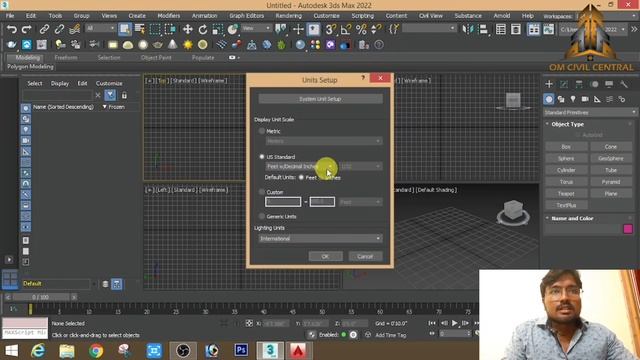Toggle the AutoGrid checkbox
The image size is (640, 360).
tap(578, 135)
